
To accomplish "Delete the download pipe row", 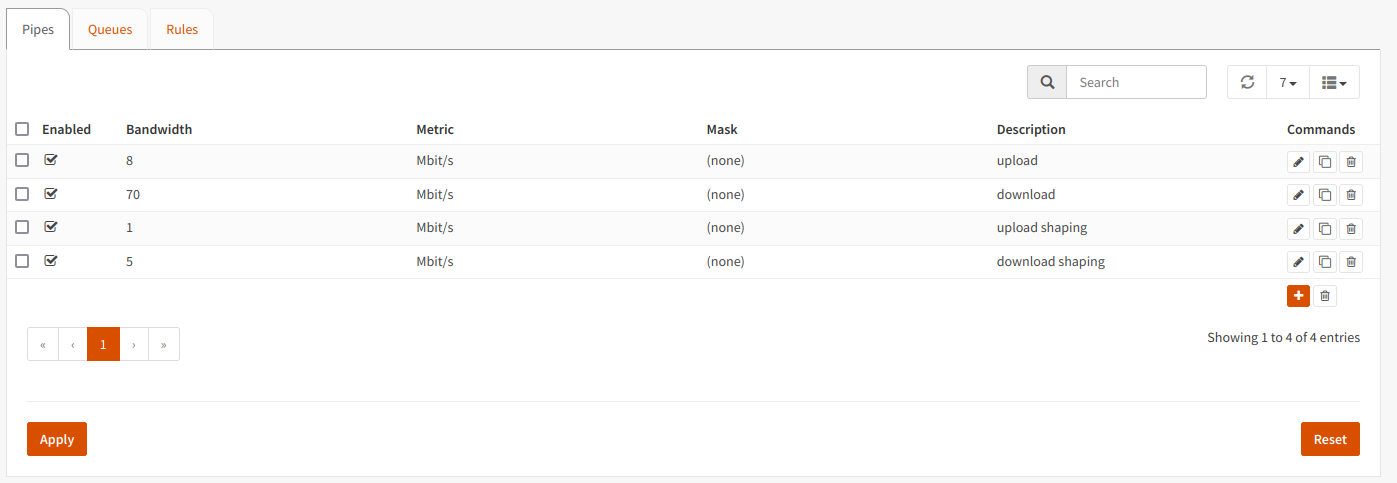I will (x=1351, y=196).
